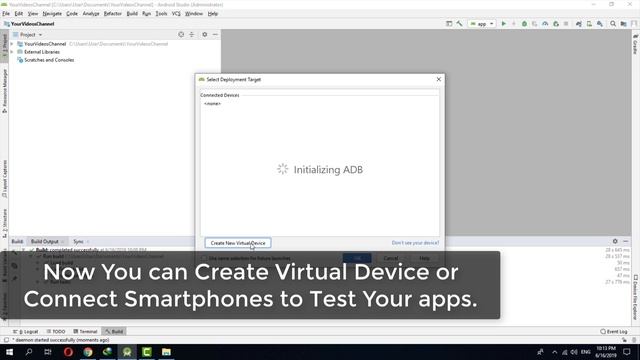Expand the YourVideosChannel project node

(x=12, y=44)
